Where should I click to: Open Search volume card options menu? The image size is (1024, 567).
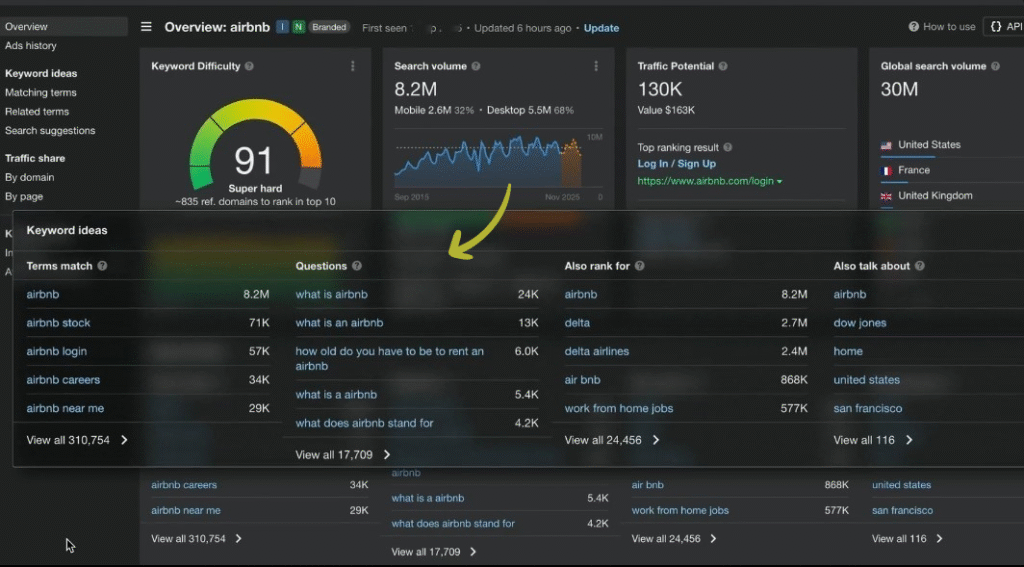click(596, 66)
